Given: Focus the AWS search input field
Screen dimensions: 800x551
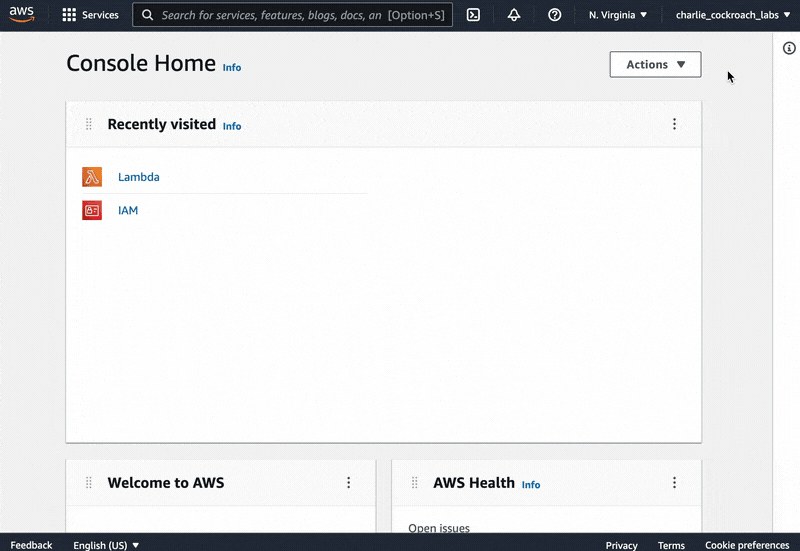Looking at the screenshot, I should (292, 15).
